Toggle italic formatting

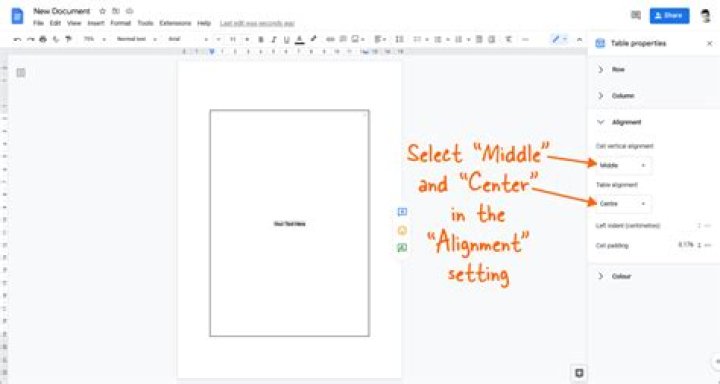(x=274, y=40)
